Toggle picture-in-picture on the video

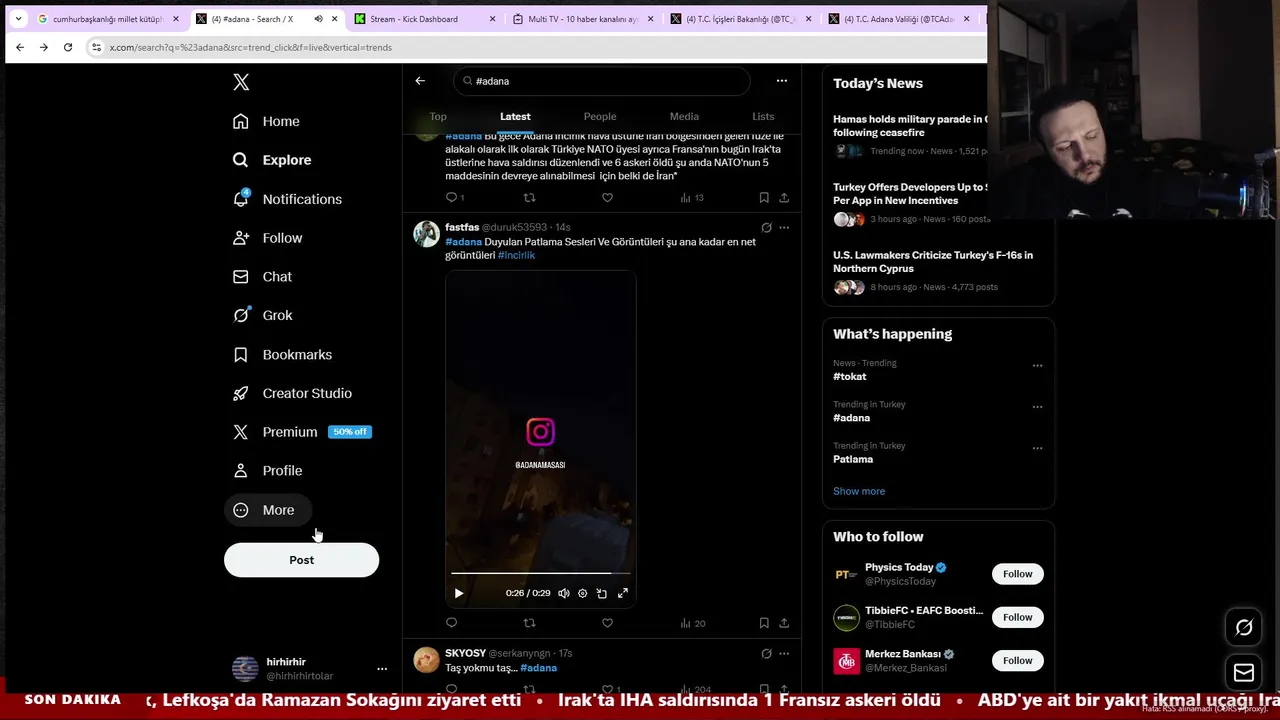point(602,593)
